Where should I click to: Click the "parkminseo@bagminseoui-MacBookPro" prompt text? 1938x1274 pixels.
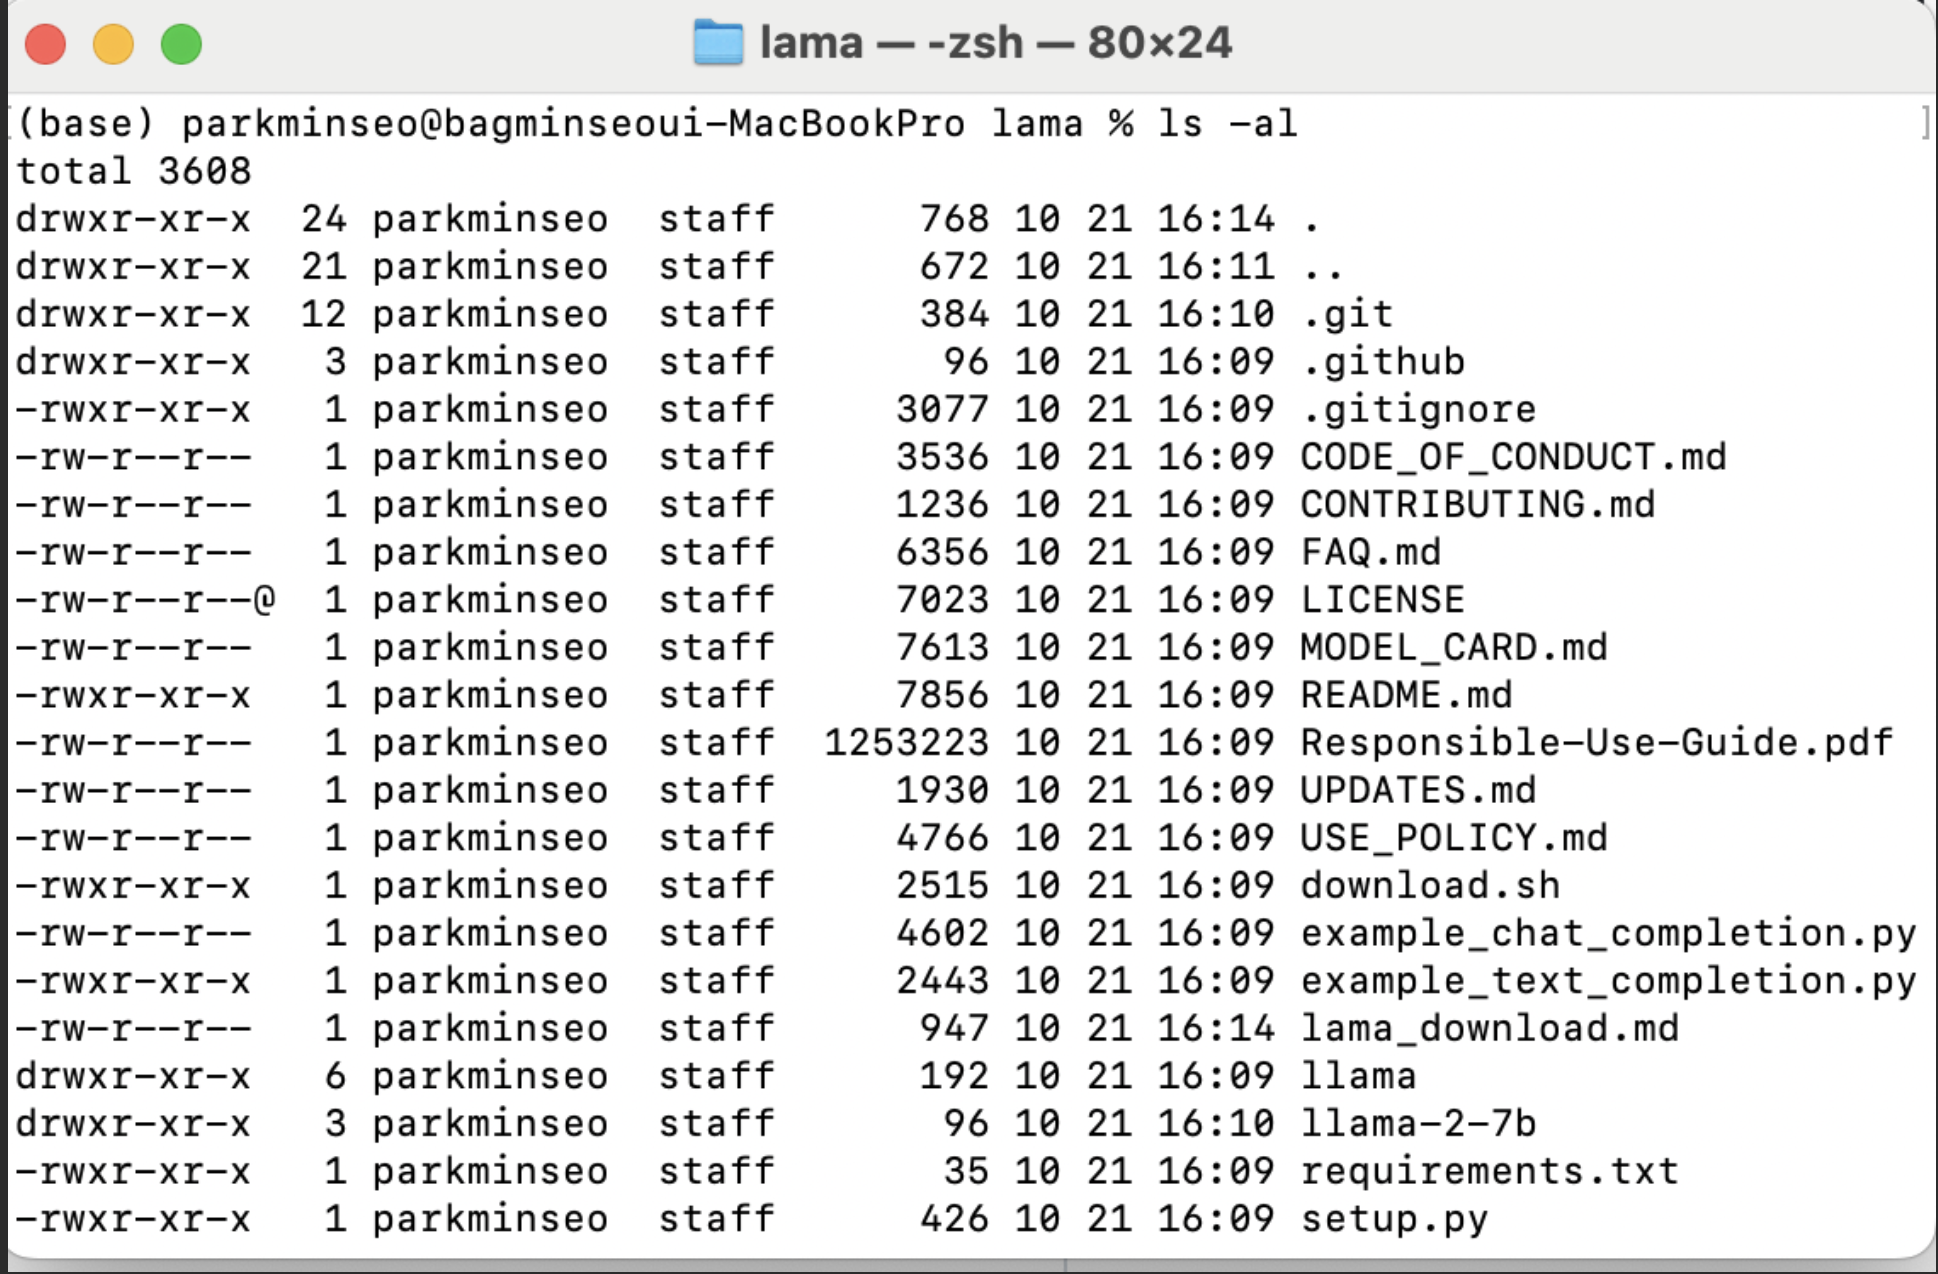(x=573, y=124)
